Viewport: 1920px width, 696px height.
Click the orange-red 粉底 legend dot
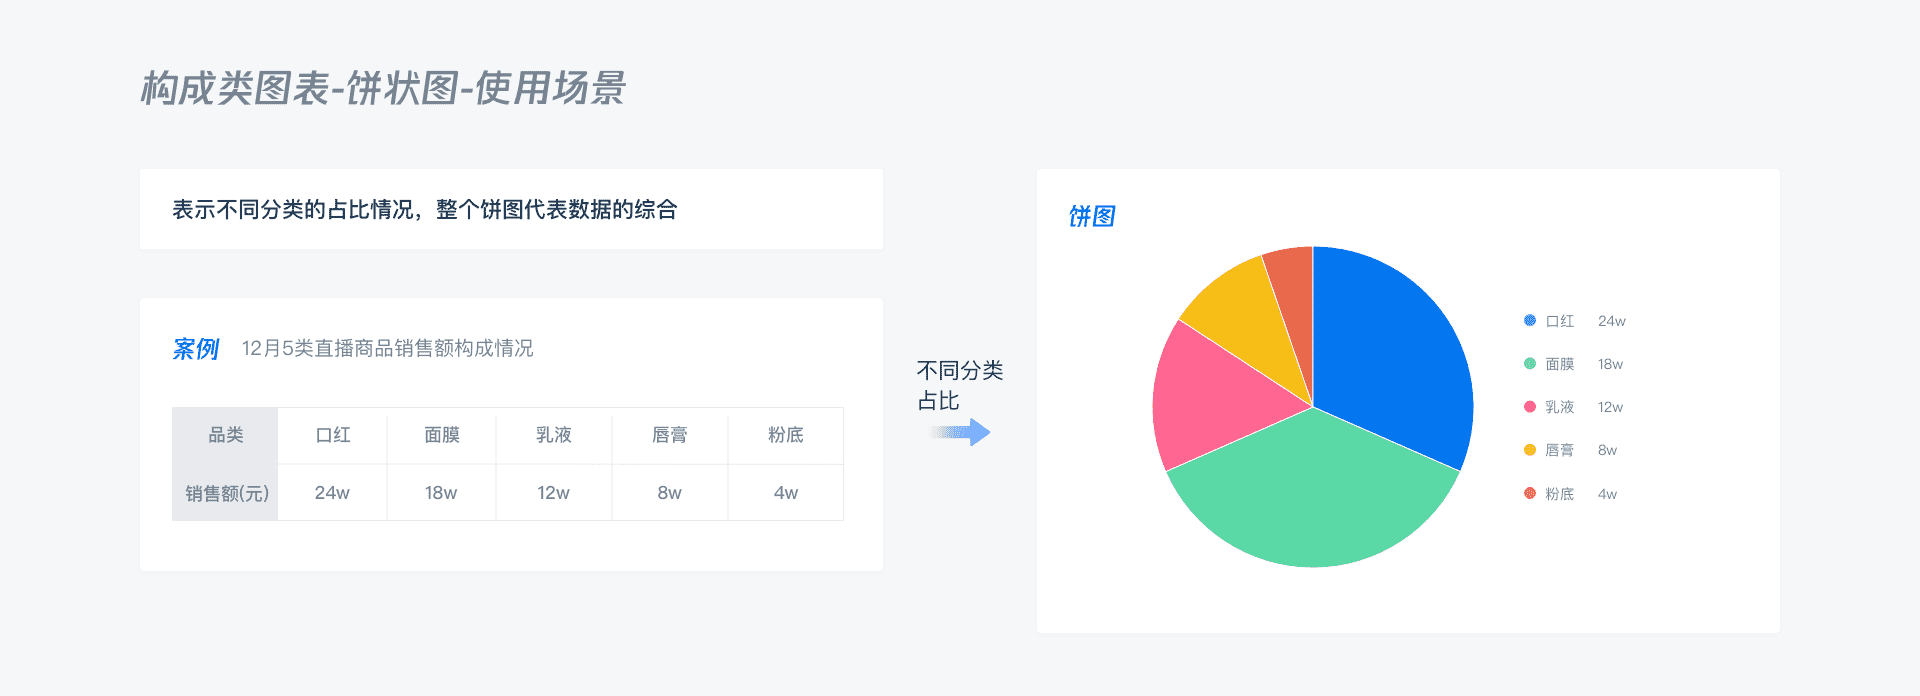[1529, 493]
